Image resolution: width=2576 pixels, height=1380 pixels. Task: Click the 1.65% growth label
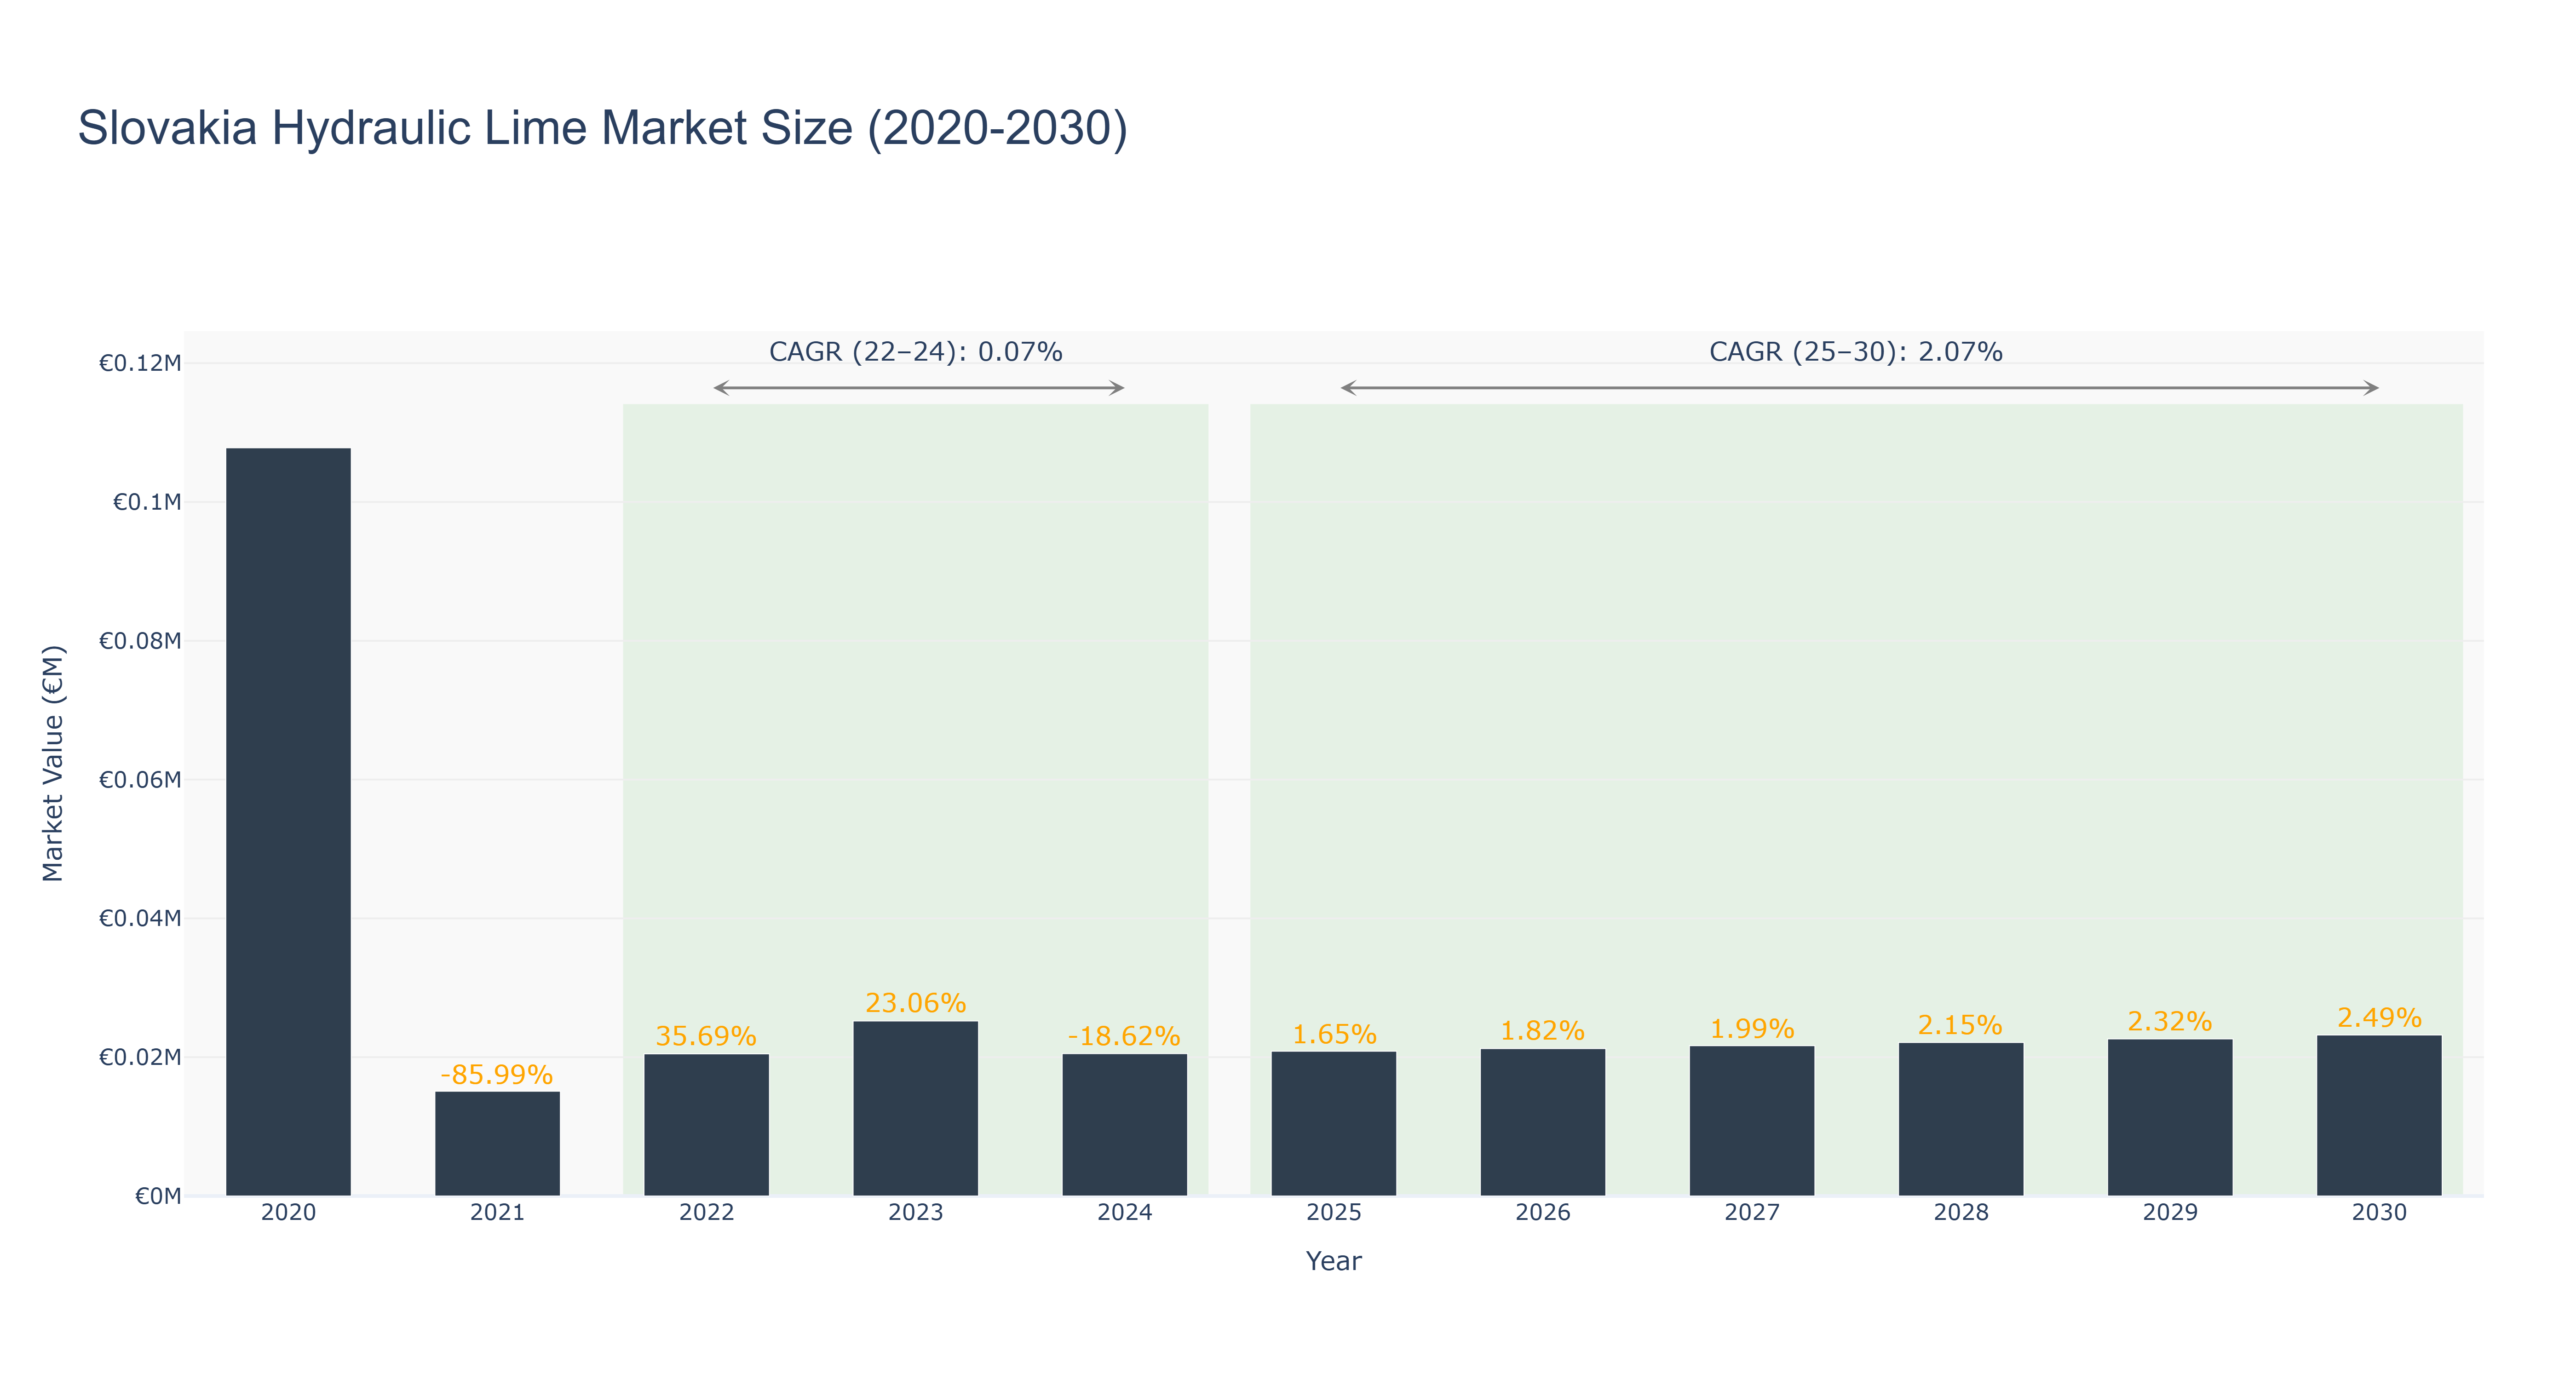(x=1334, y=1035)
